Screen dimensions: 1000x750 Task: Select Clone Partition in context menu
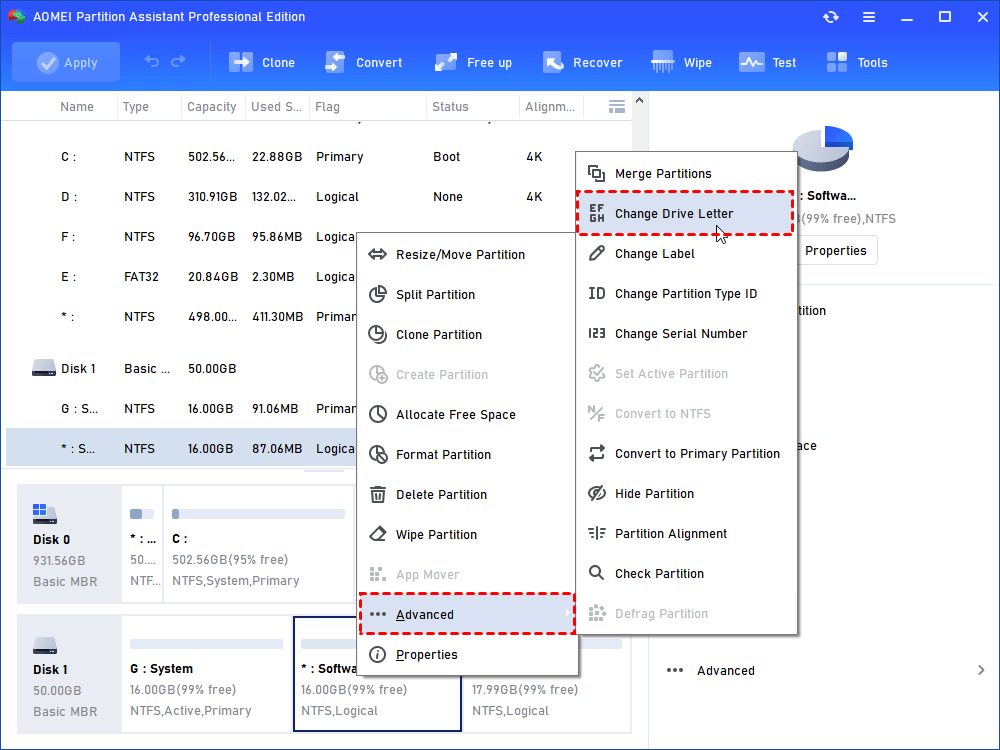point(467,334)
